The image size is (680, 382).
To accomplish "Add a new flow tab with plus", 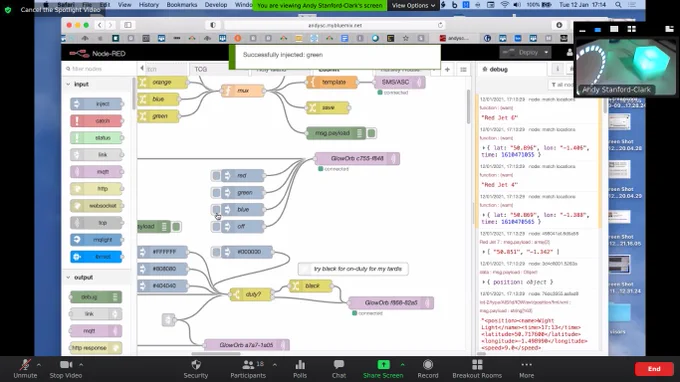I will (447, 69).
